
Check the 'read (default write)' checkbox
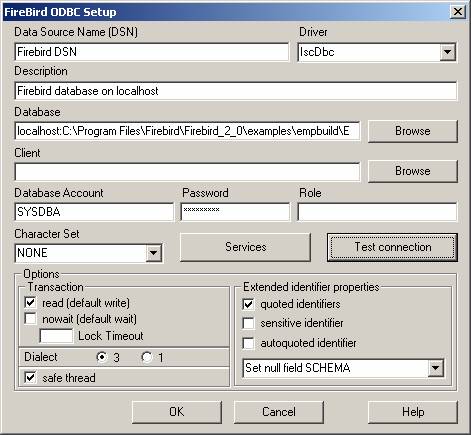(x=30, y=303)
